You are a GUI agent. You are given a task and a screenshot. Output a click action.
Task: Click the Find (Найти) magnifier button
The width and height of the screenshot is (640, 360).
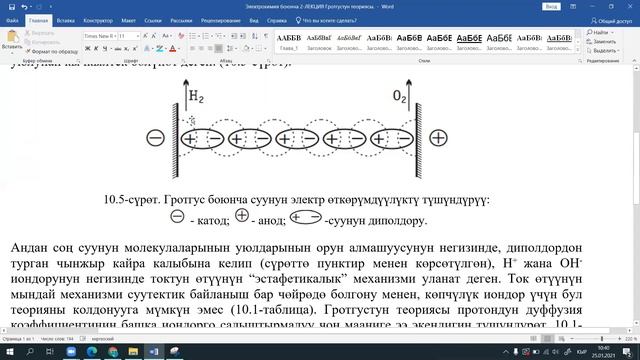click(600, 32)
